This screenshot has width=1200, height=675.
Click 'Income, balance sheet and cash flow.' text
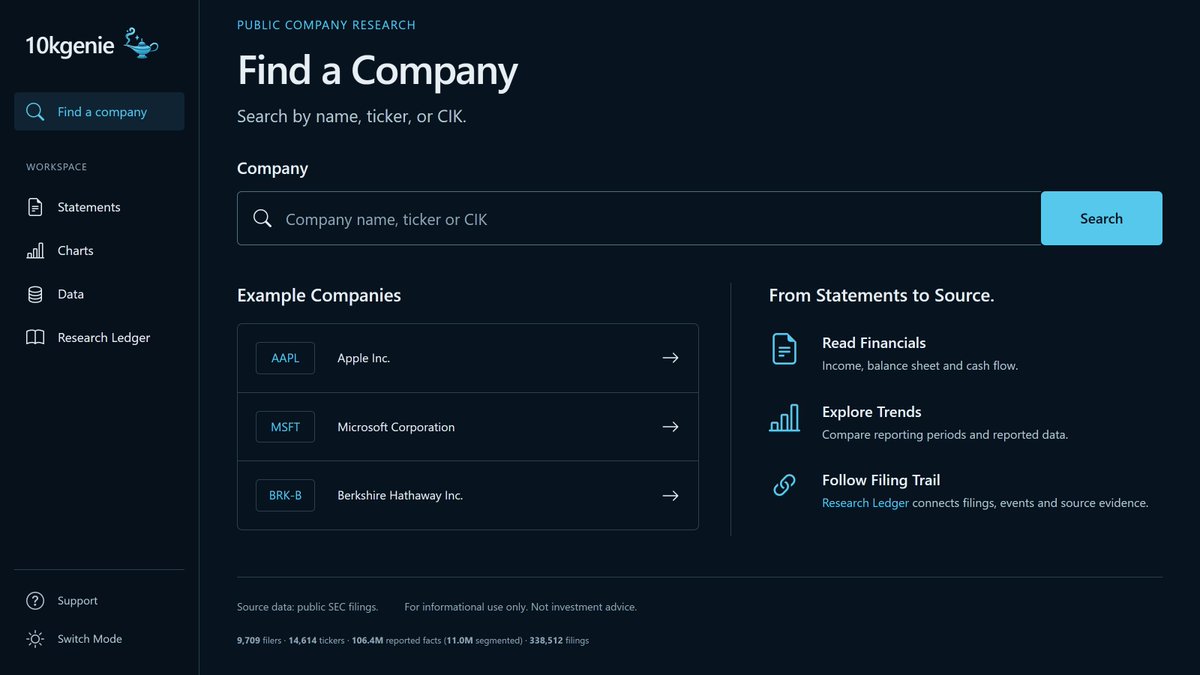pyautogui.click(x=920, y=366)
